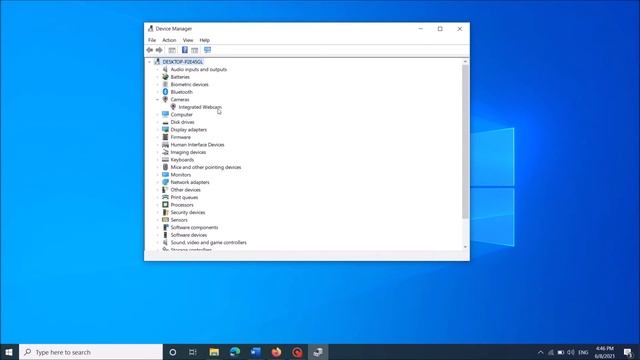The height and width of the screenshot is (360, 640).
Task: Click the Show/Hide Console Tree toolbar icon
Action: 172,50
